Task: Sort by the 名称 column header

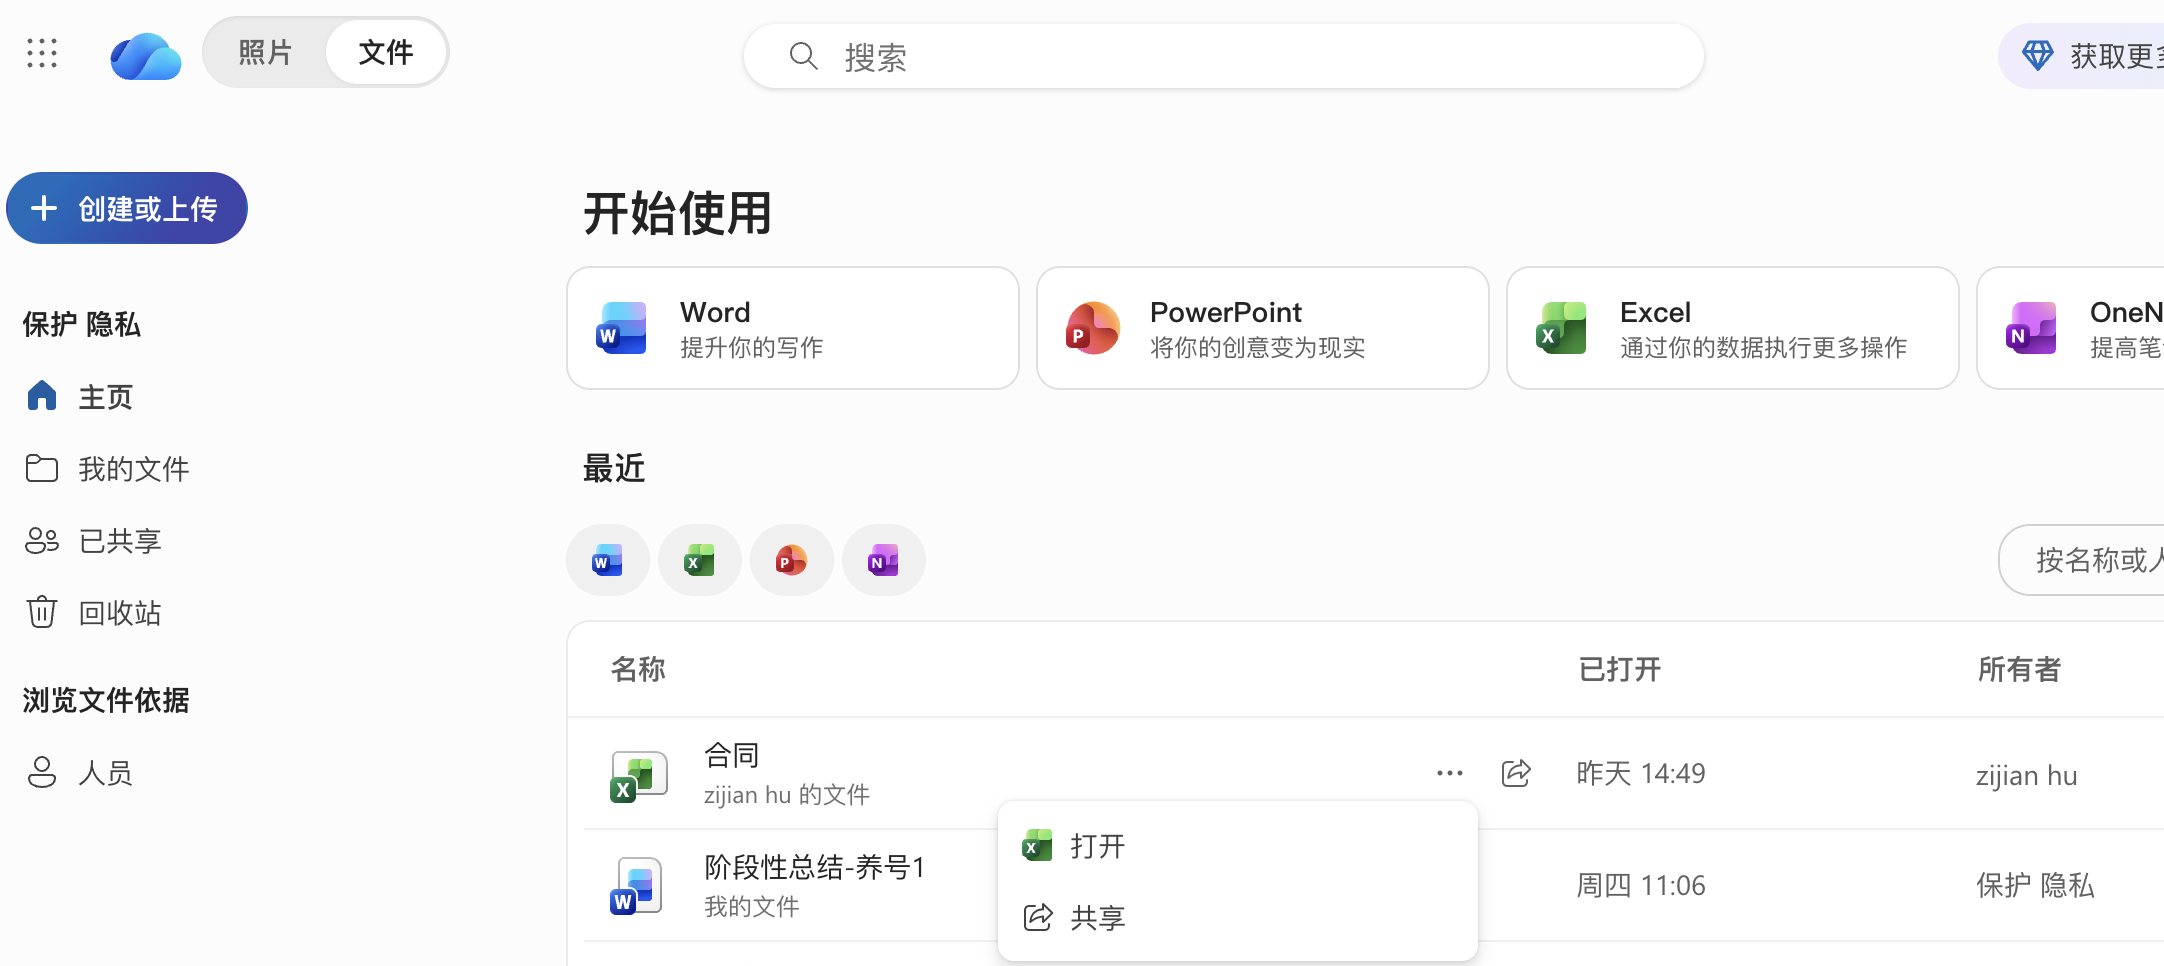Action: coord(638,669)
